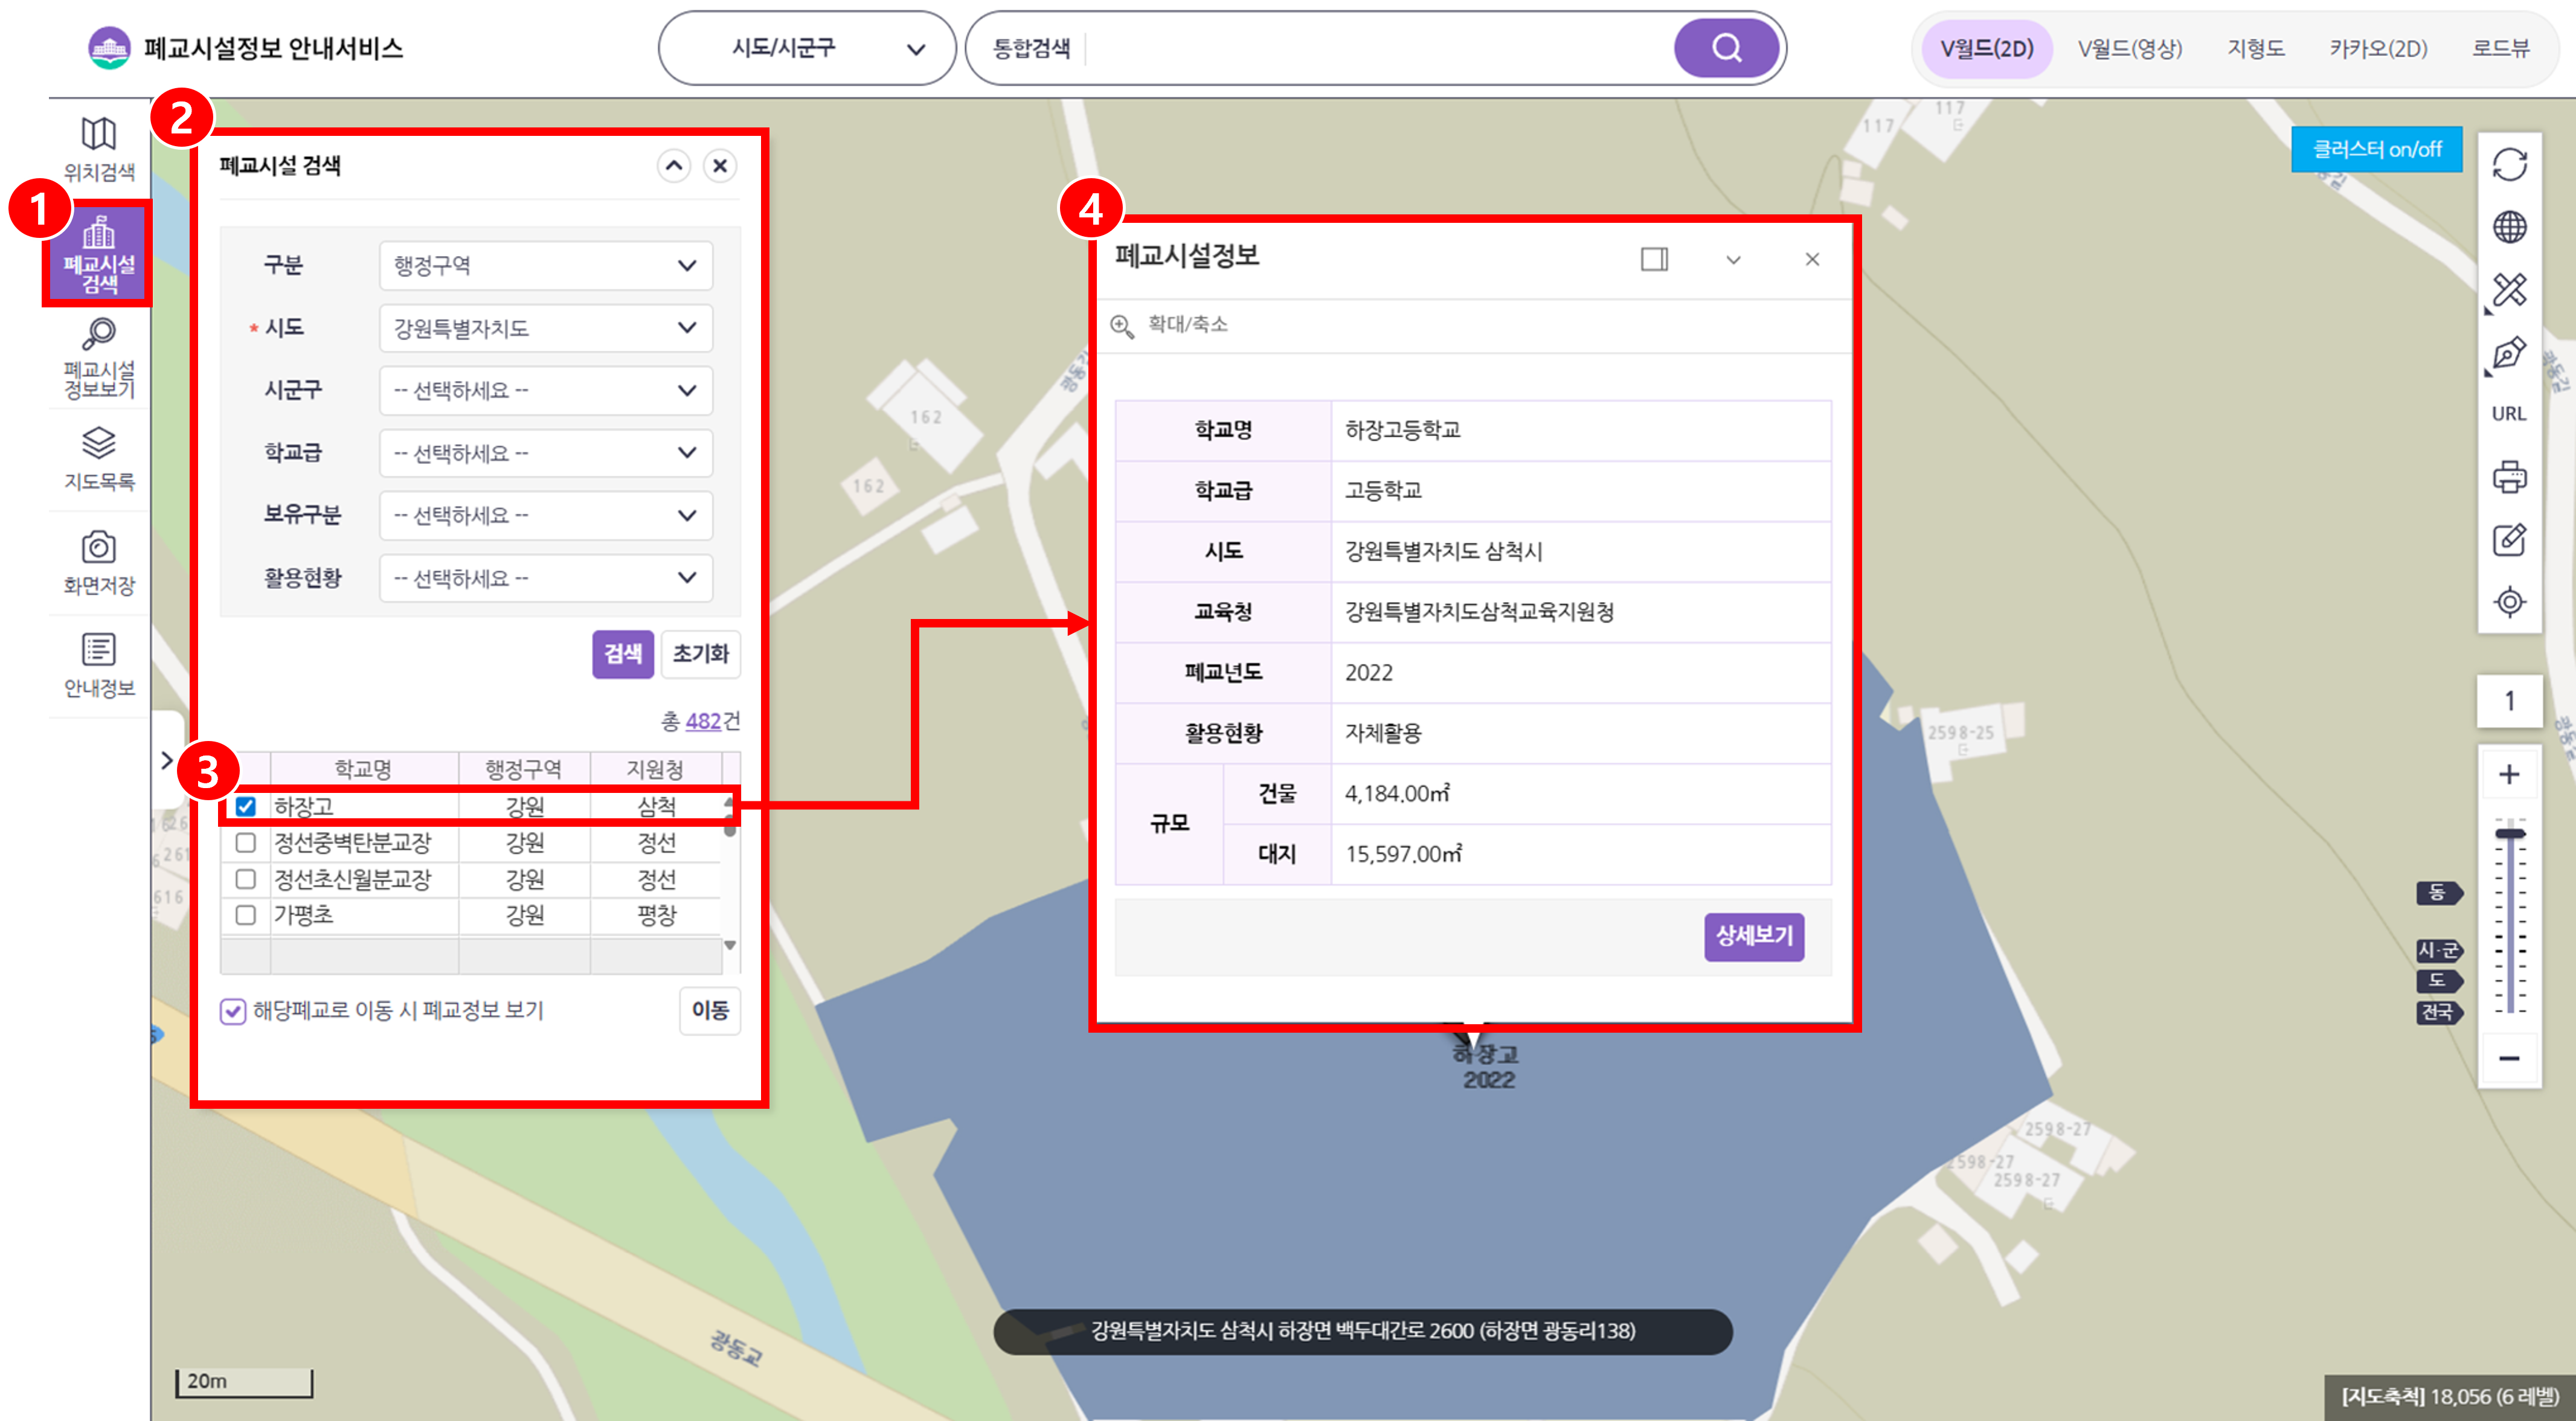Select the 로드뷰 map mode
The width and height of the screenshot is (2576, 1421).
click(2505, 47)
